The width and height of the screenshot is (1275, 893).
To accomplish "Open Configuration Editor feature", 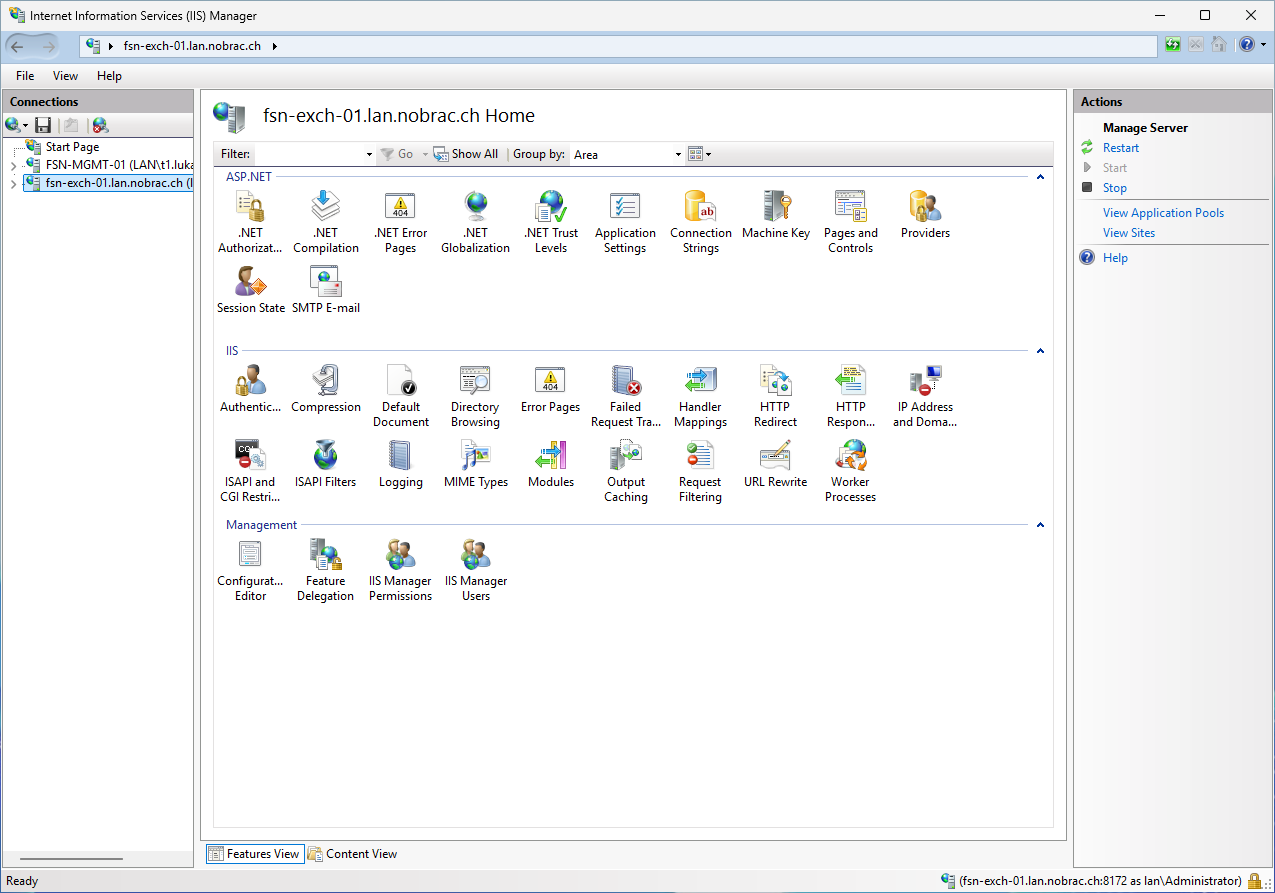I will (x=250, y=570).
